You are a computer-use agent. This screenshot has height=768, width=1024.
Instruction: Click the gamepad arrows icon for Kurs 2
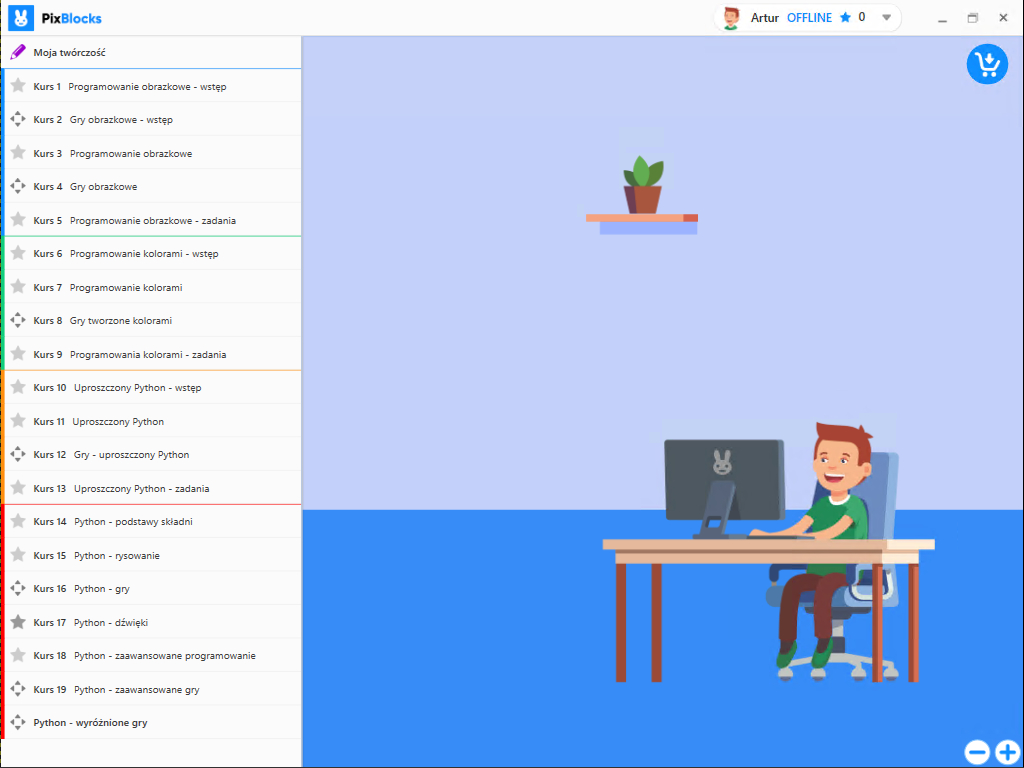[18, 119]
